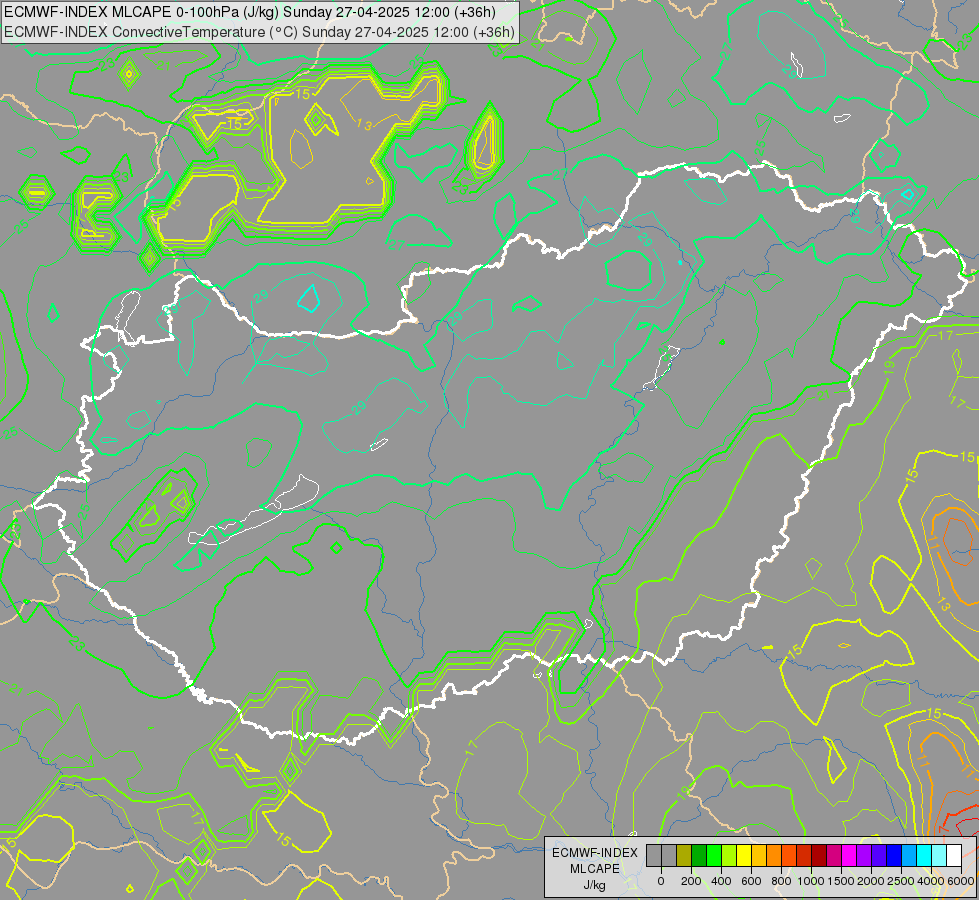Click the legend 'MLCAPE' label

[x=594, y=869]
